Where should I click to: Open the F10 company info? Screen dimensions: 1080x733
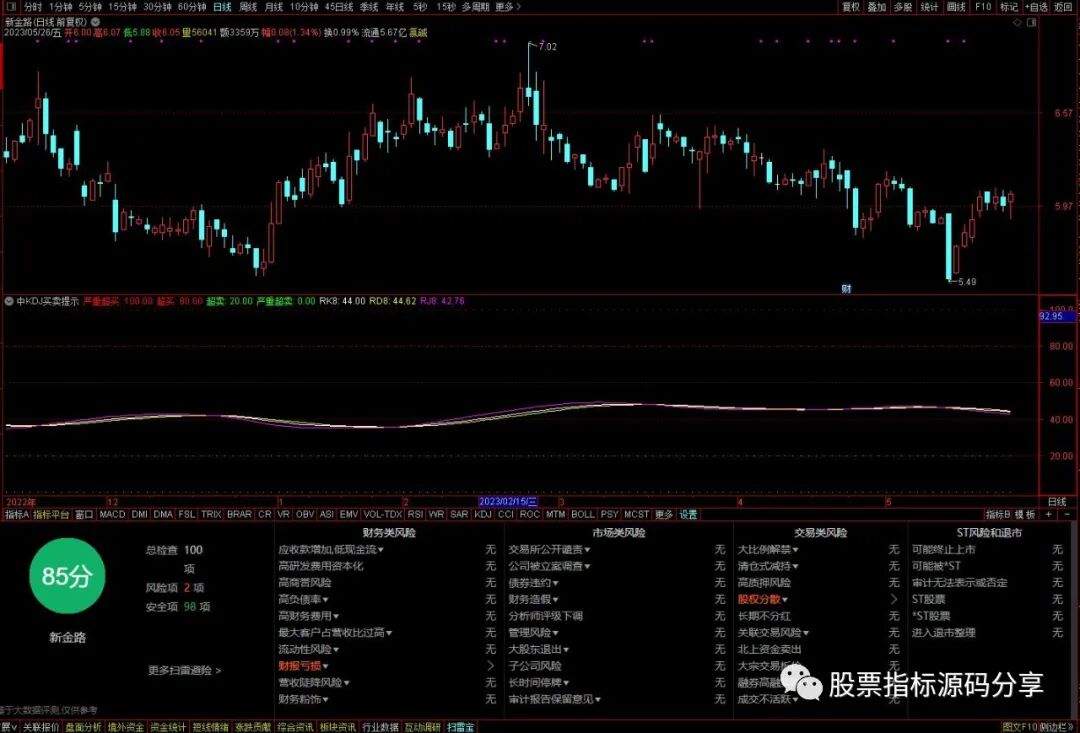[983, 7]
